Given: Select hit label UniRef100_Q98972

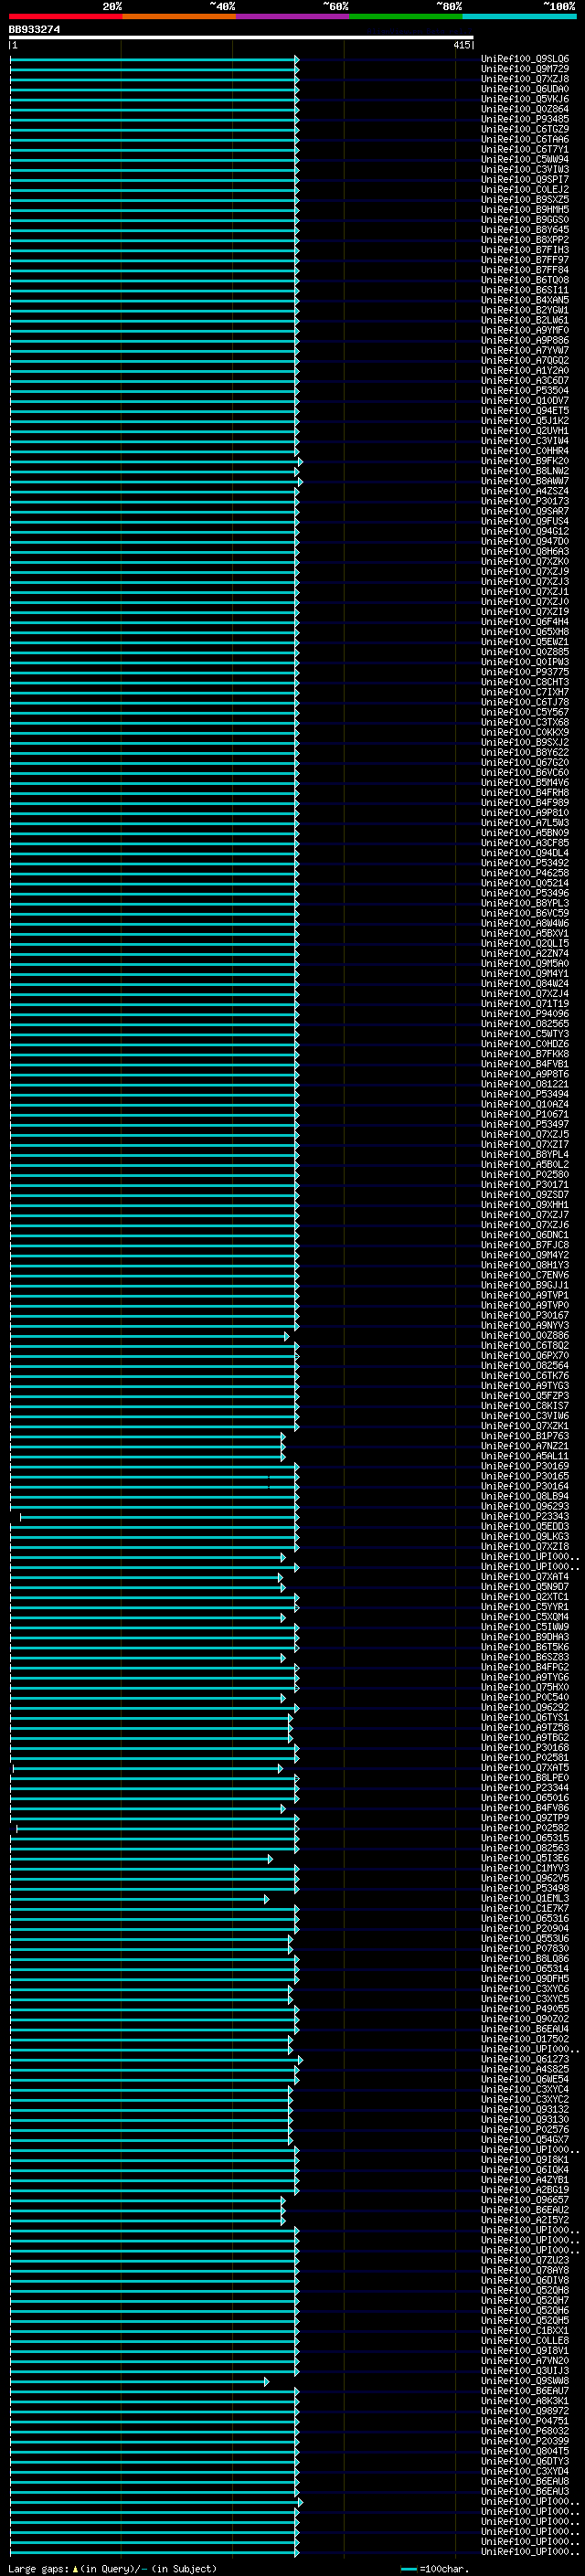Looking at the screenshot, I should click(525, 2411).
